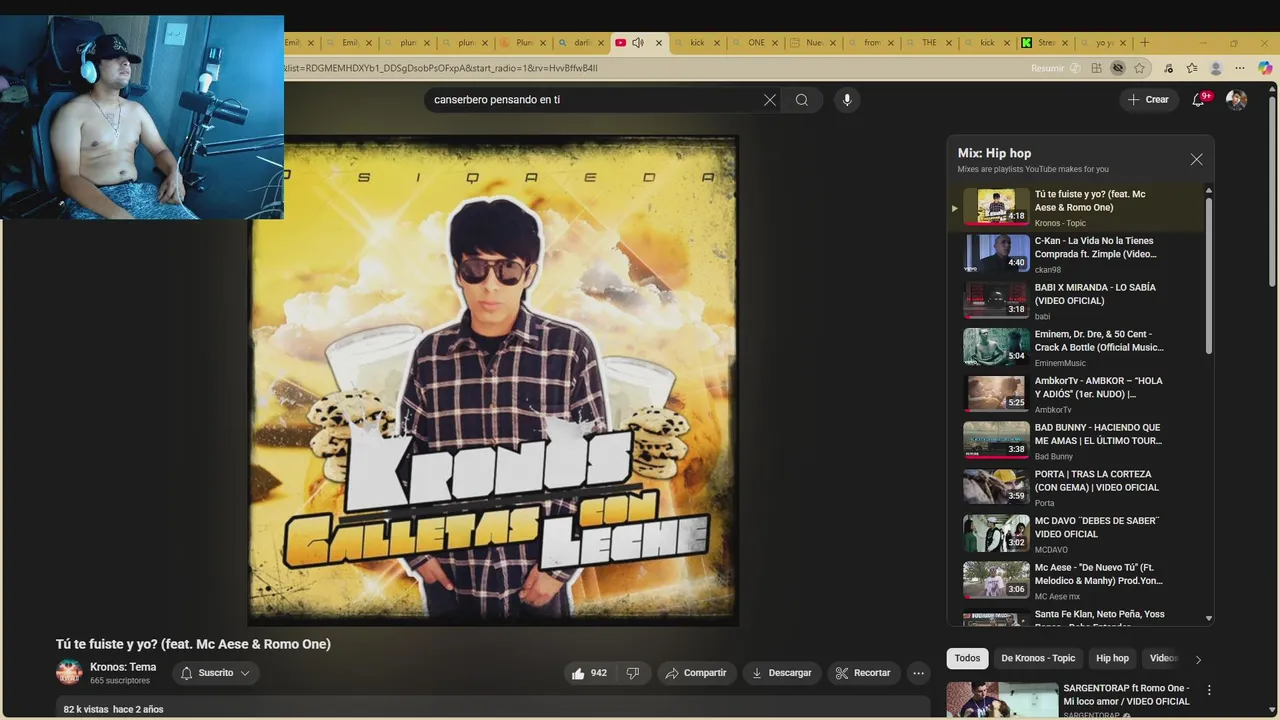Select the Todos filter chip
This screenshot has width=1280, height=720.
[x=967, y=658]
